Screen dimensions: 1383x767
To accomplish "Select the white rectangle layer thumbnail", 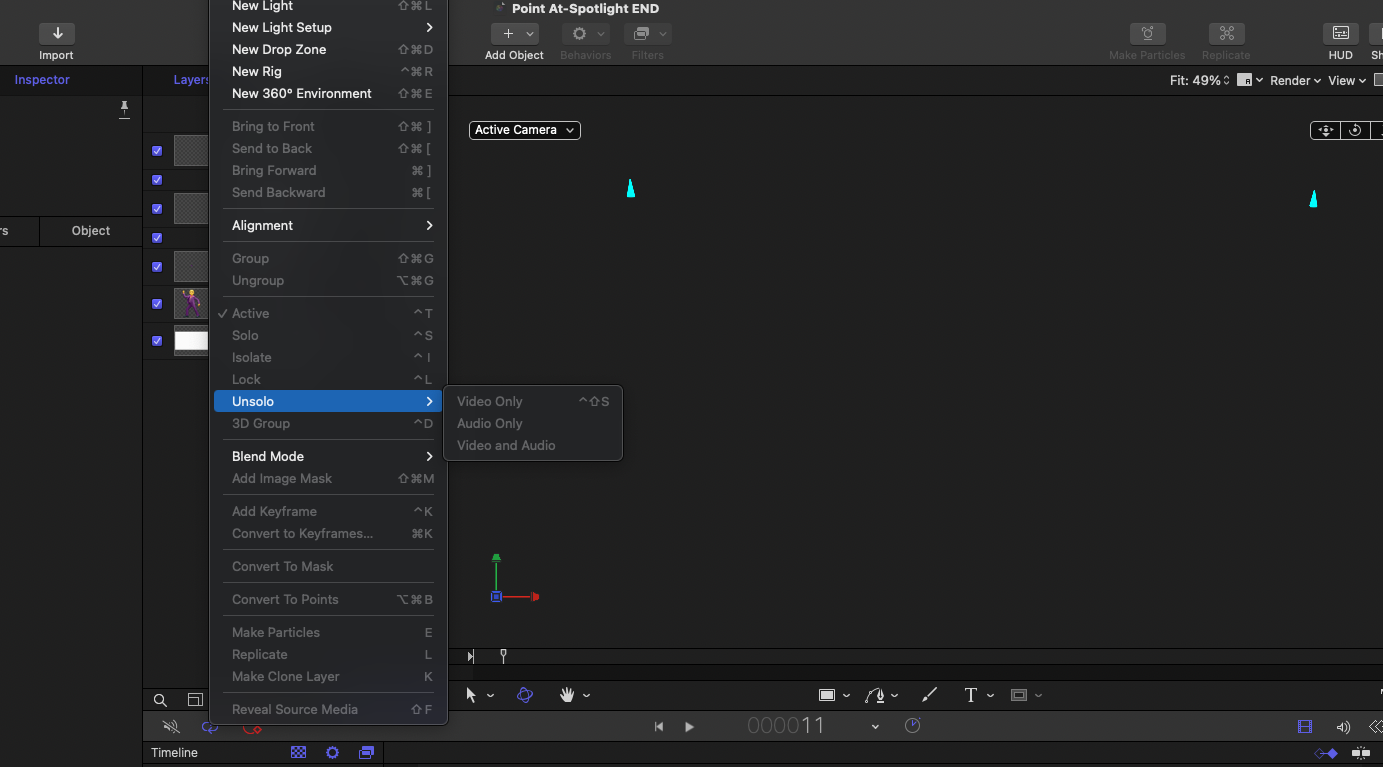I will [191, 341].
